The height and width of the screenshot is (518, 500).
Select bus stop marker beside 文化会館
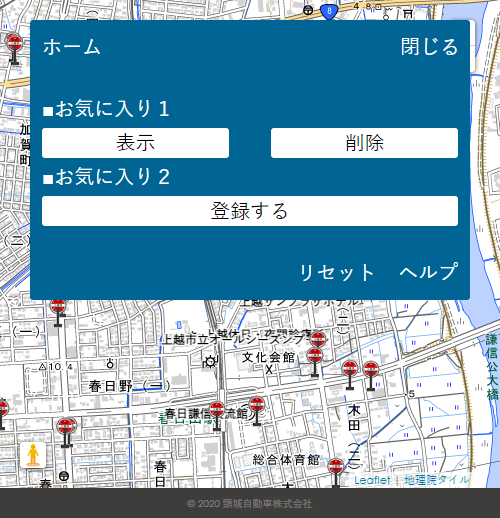315,362
